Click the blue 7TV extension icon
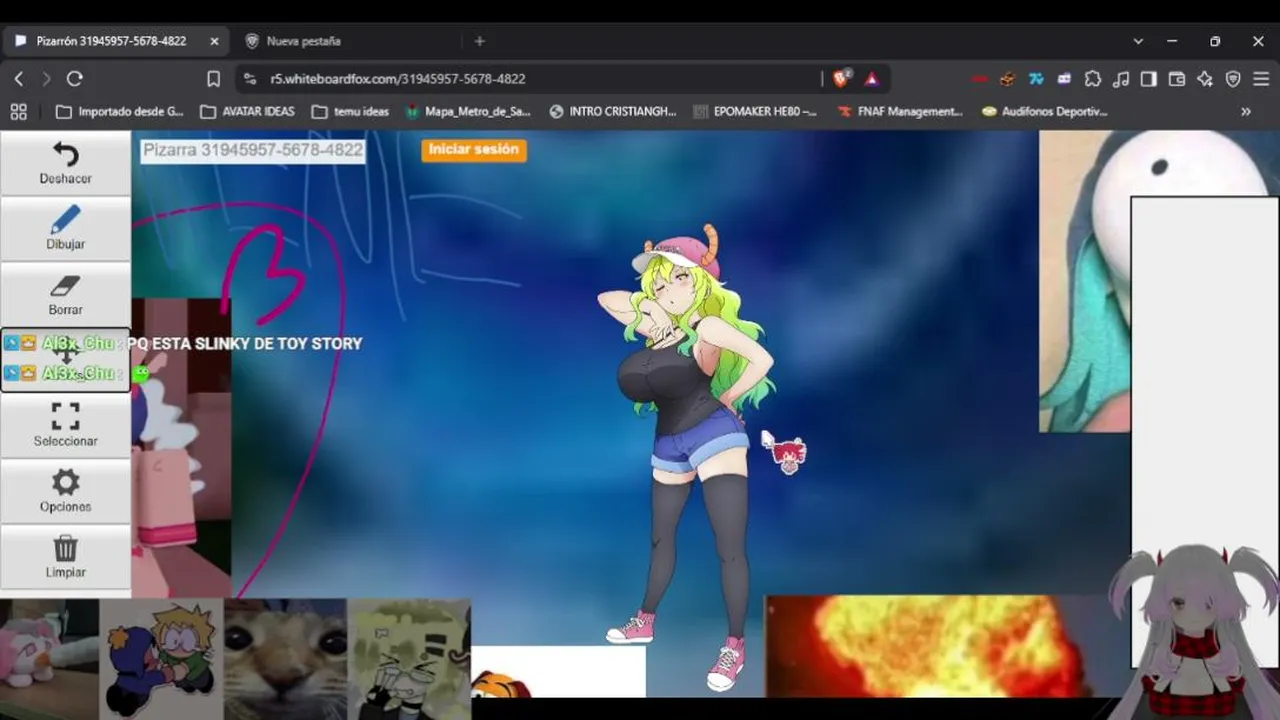This screenshot has width=1280, height=720. 1036,79
